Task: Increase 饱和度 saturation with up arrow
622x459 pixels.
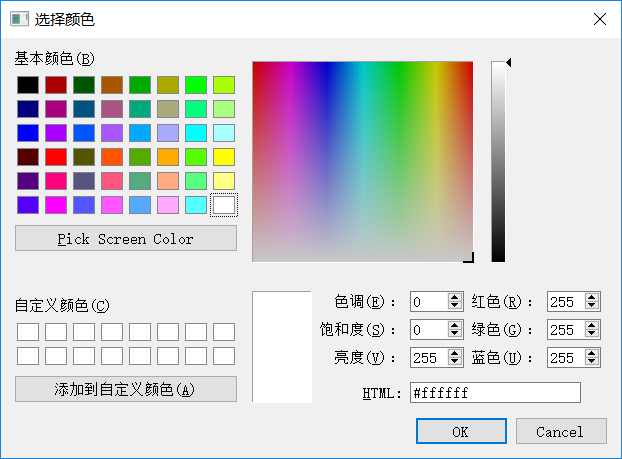Action: [455, 325]
